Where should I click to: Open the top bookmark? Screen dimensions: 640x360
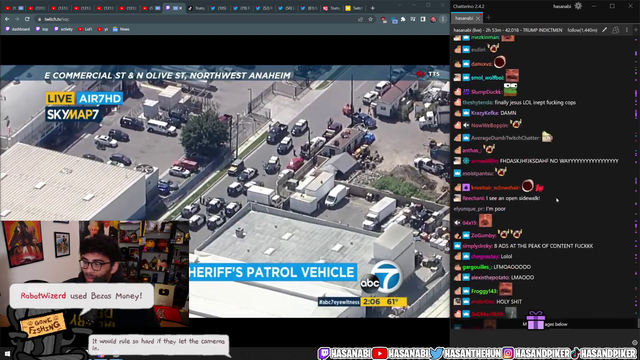[42, 29]
